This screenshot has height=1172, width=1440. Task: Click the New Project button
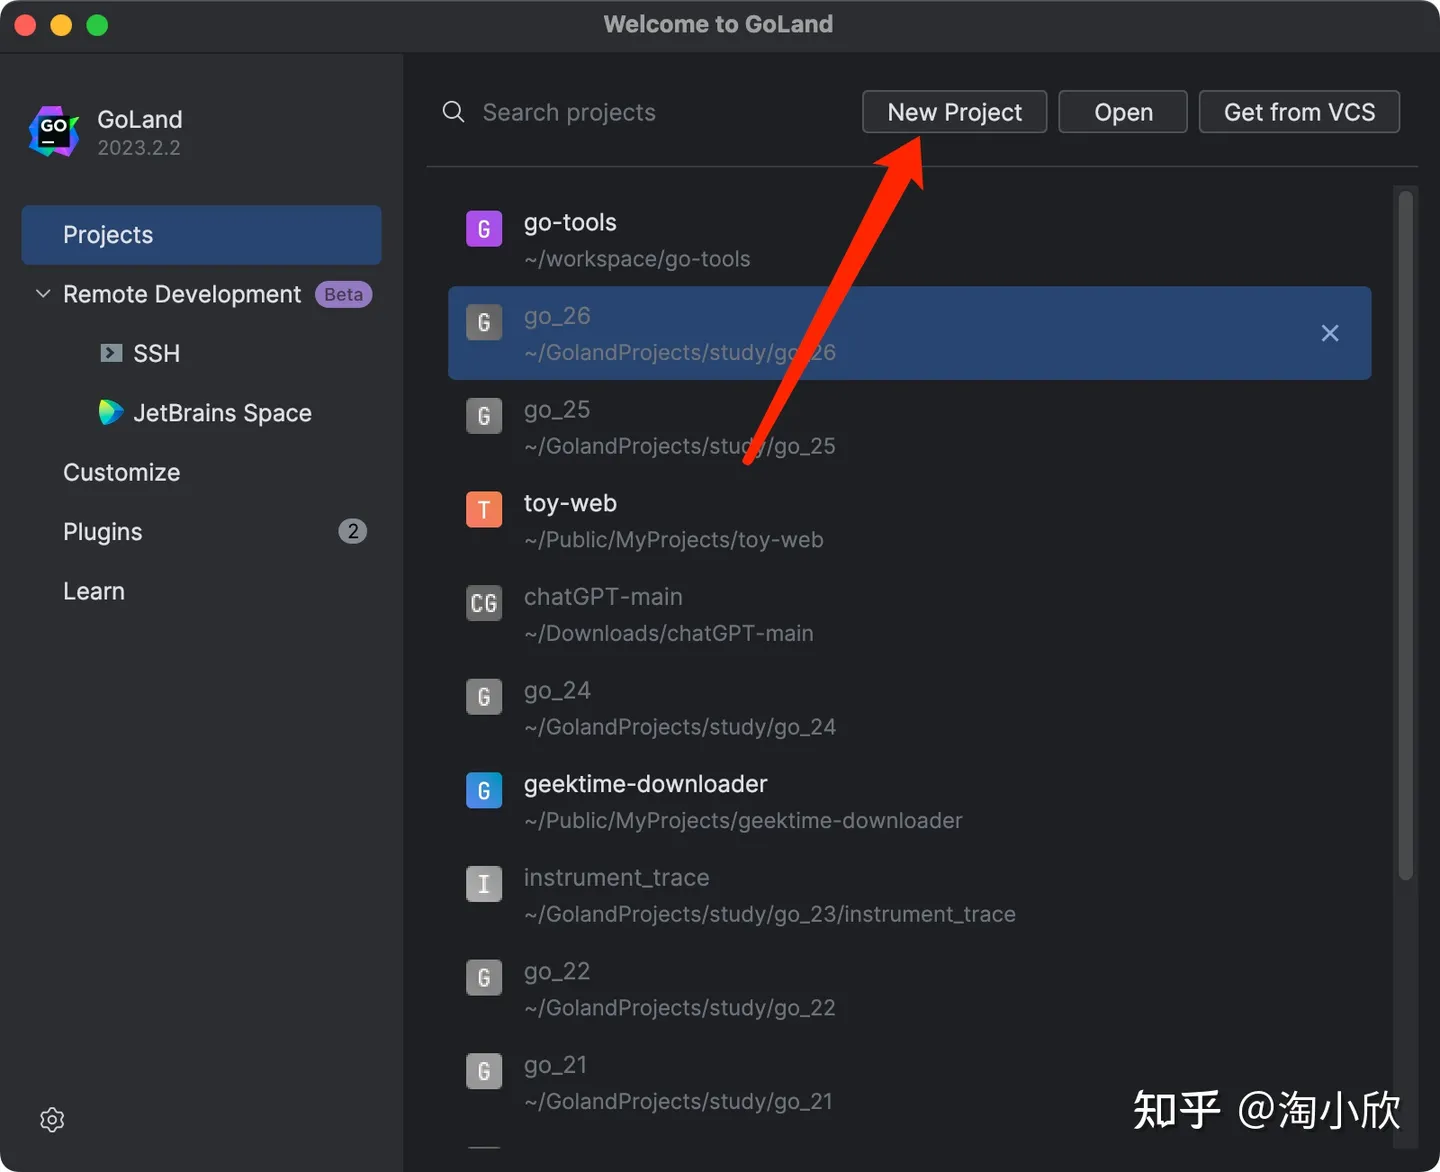[x=954, y=112]
